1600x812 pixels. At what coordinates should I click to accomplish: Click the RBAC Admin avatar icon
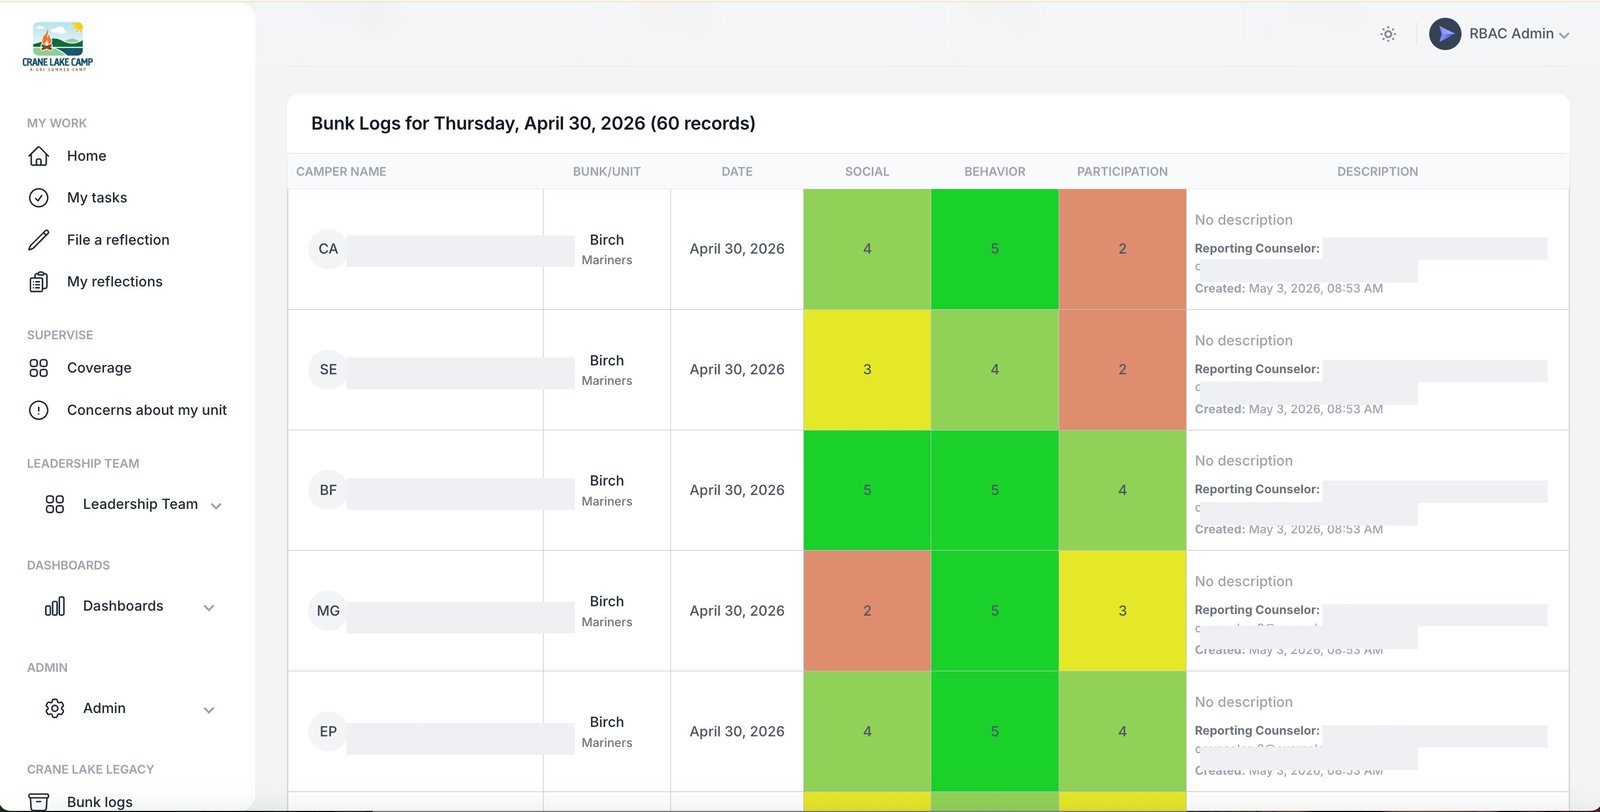tap(1445, 34)
